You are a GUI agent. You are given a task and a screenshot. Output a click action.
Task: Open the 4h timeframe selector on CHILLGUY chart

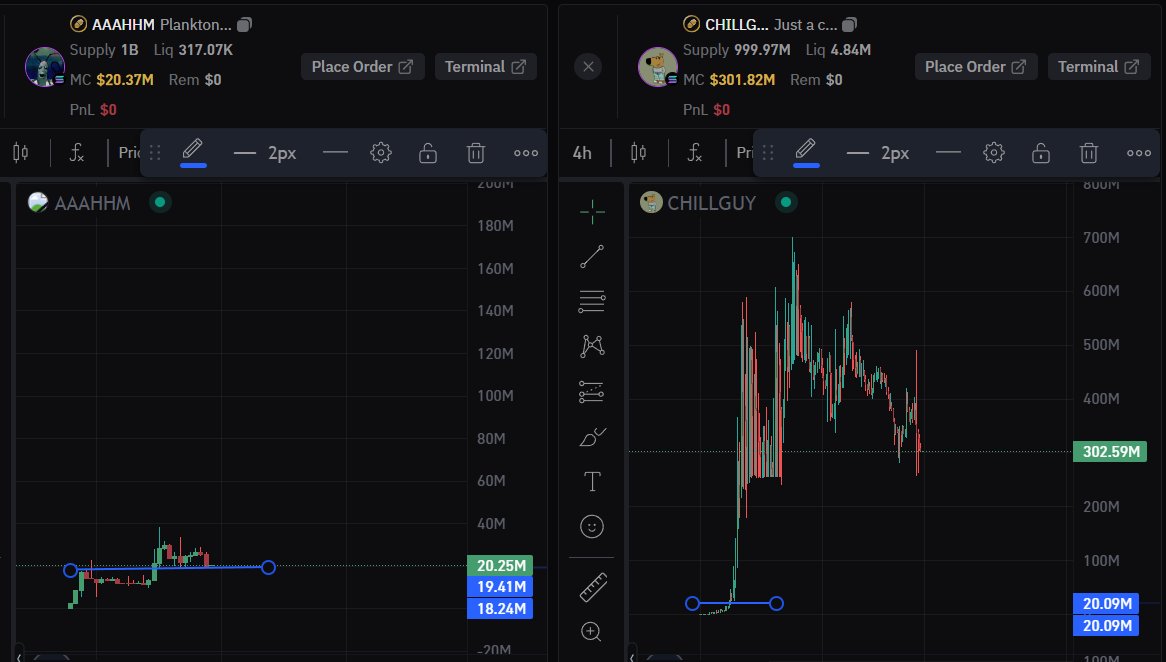click(x=582, y=152)
